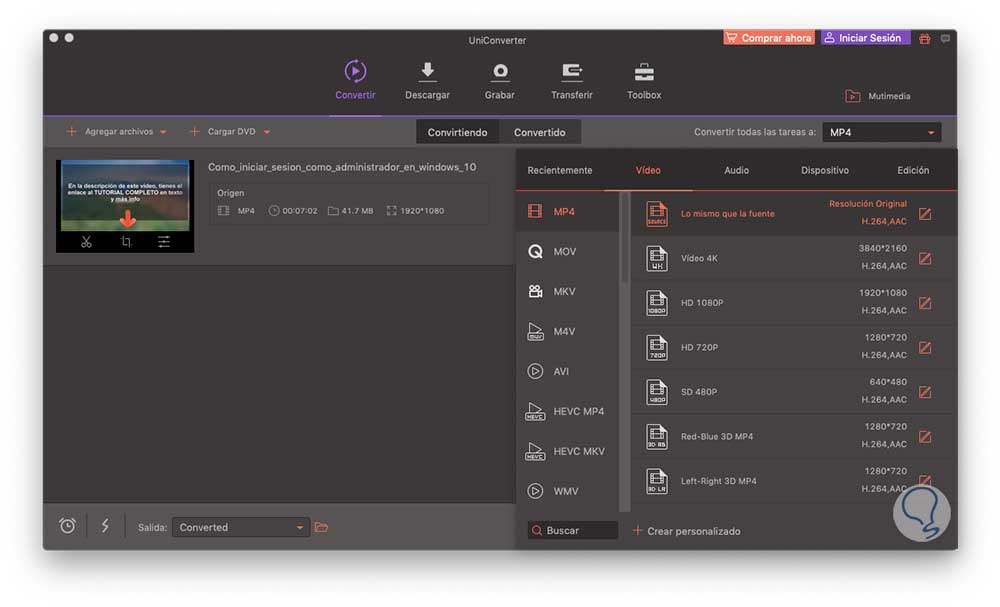The width and height of the screenshot is (1000, 607).
Task: Open the Audio tab
Action: [x=736, y=170]
